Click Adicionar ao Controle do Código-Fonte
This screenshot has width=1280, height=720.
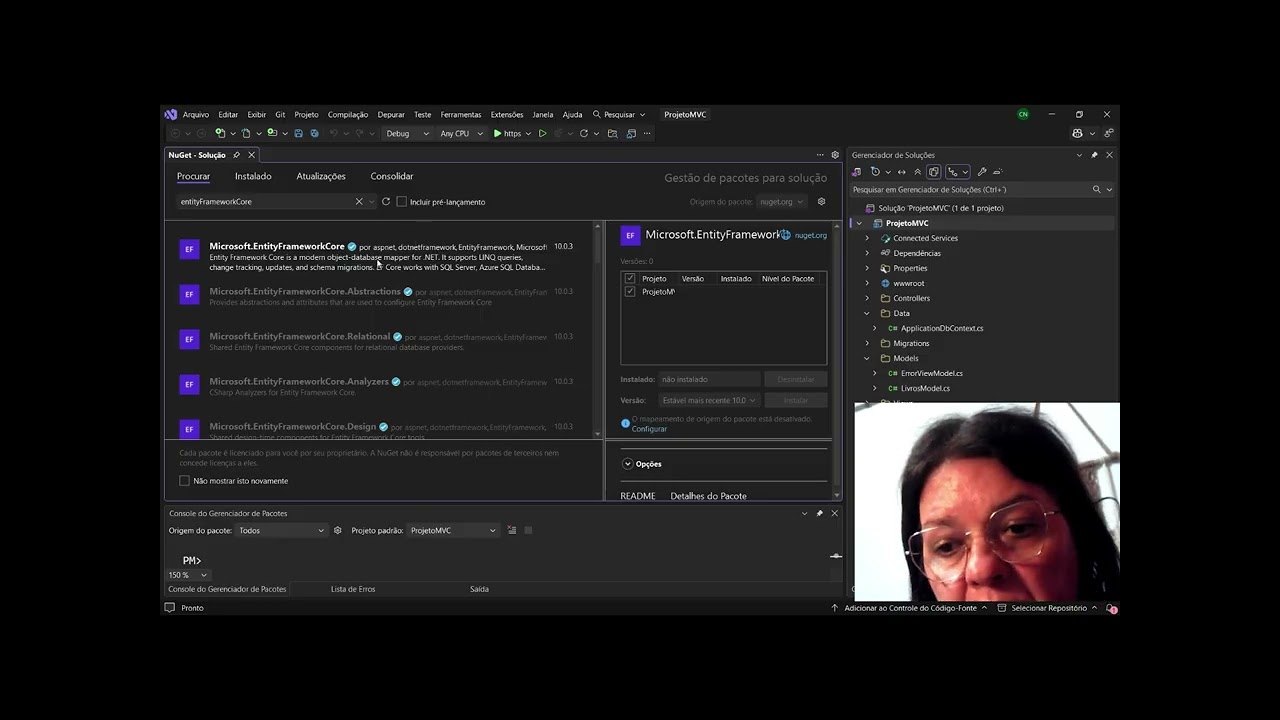point(910,608)
